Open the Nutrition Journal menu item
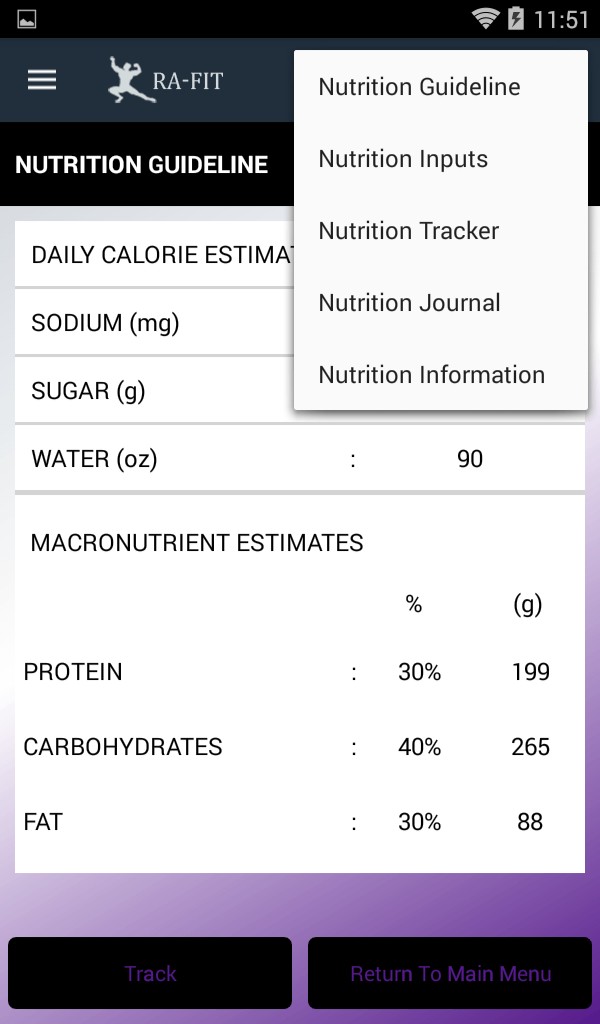Screen dimensions: 600x1024 click(409, 303)
